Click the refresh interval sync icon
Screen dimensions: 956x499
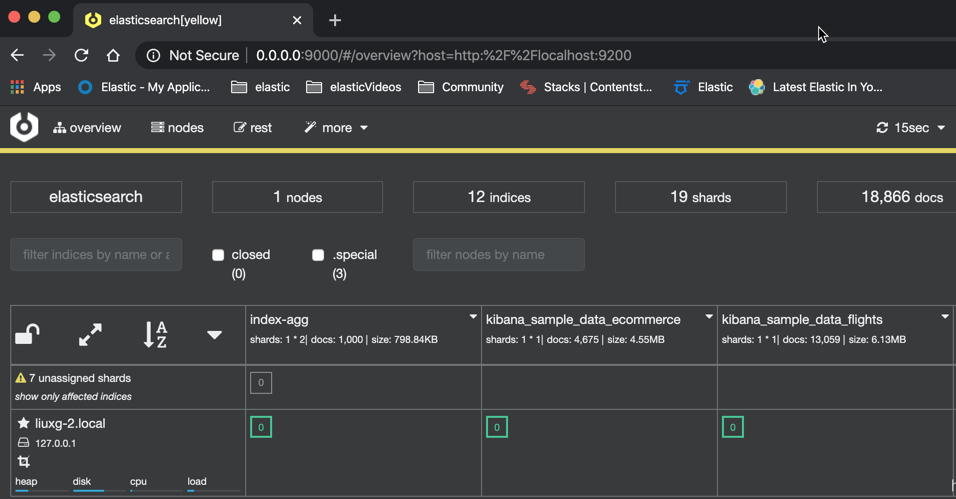[882, 127]
